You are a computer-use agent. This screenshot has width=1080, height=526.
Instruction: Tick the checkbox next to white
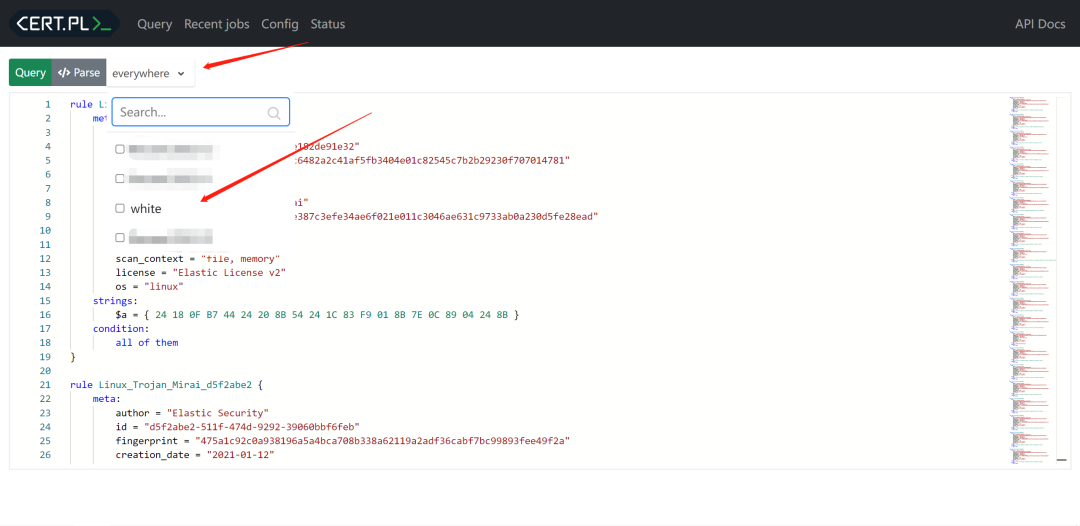pos(120,208)
